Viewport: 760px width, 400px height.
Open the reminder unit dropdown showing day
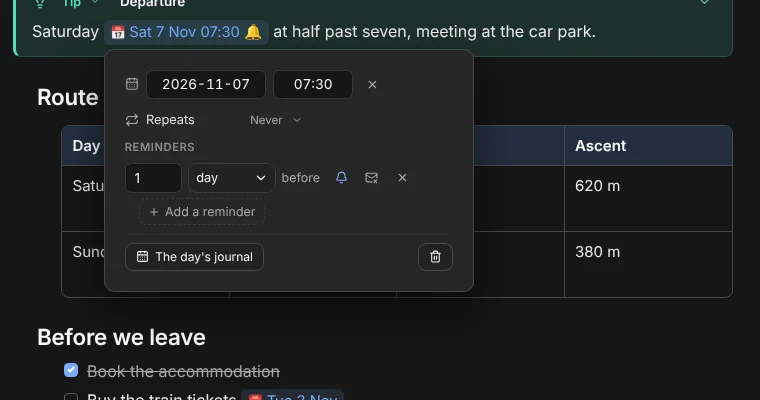point(232,178)
